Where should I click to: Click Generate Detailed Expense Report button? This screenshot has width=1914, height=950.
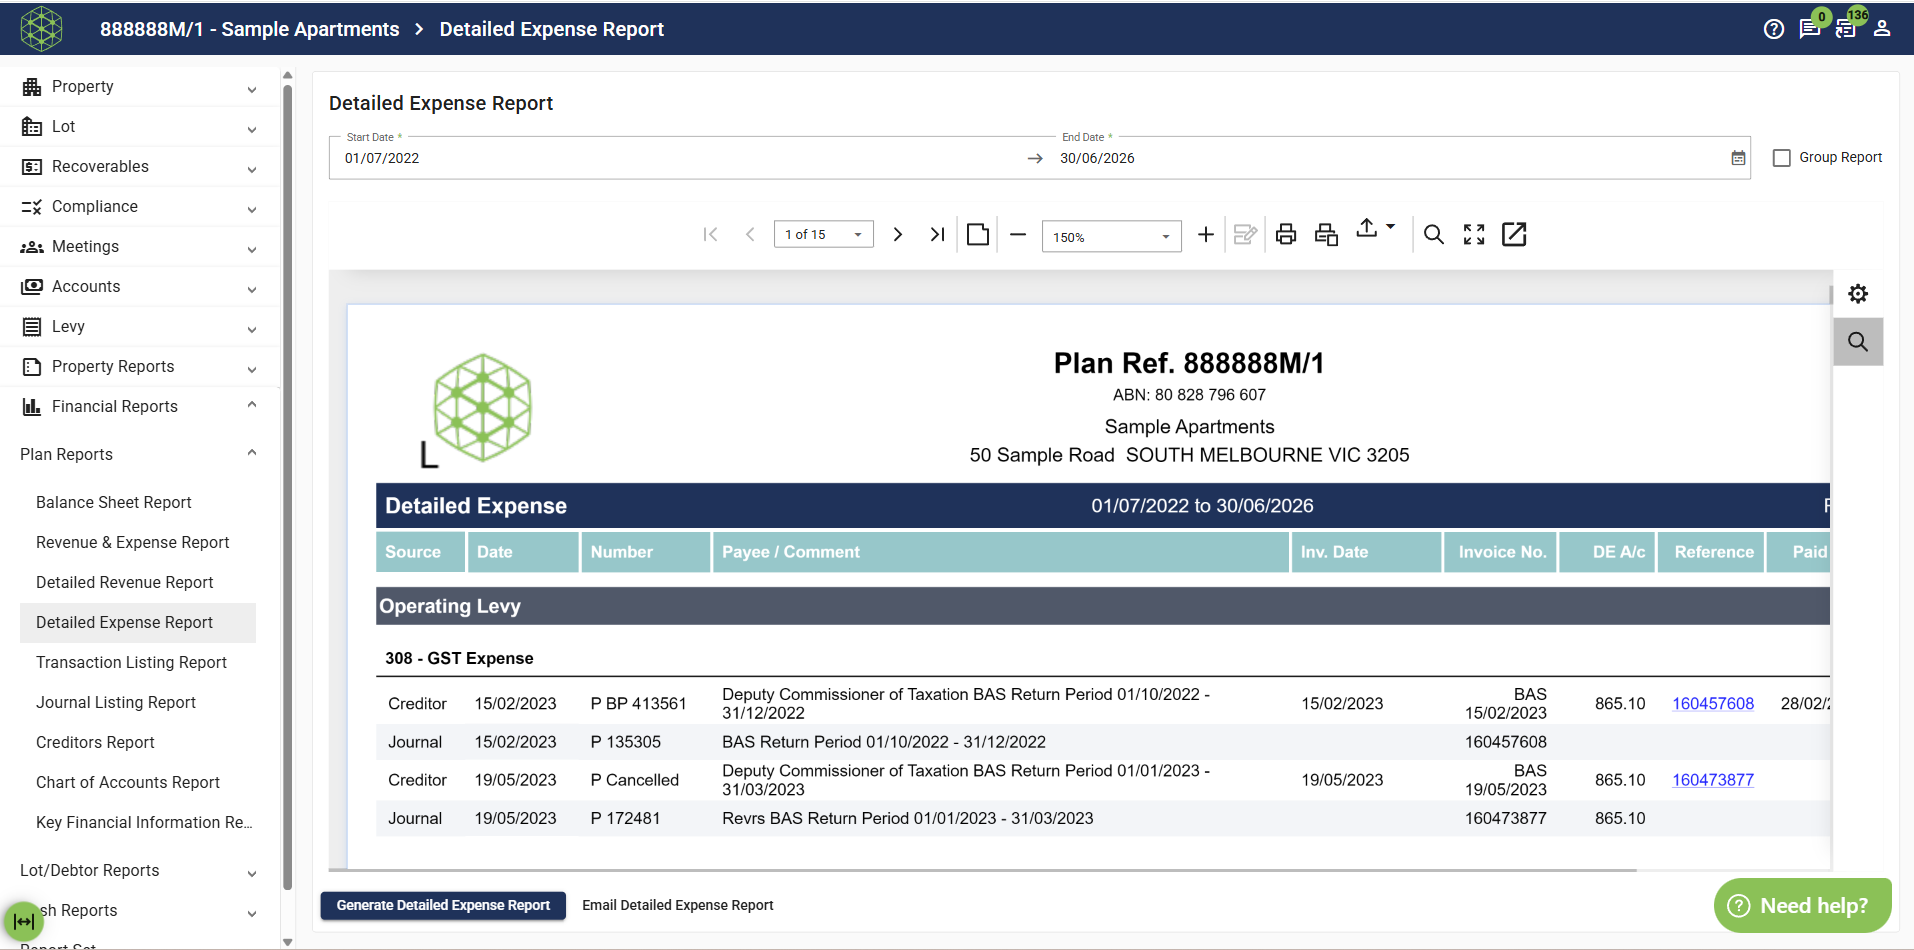pos(443,905)
